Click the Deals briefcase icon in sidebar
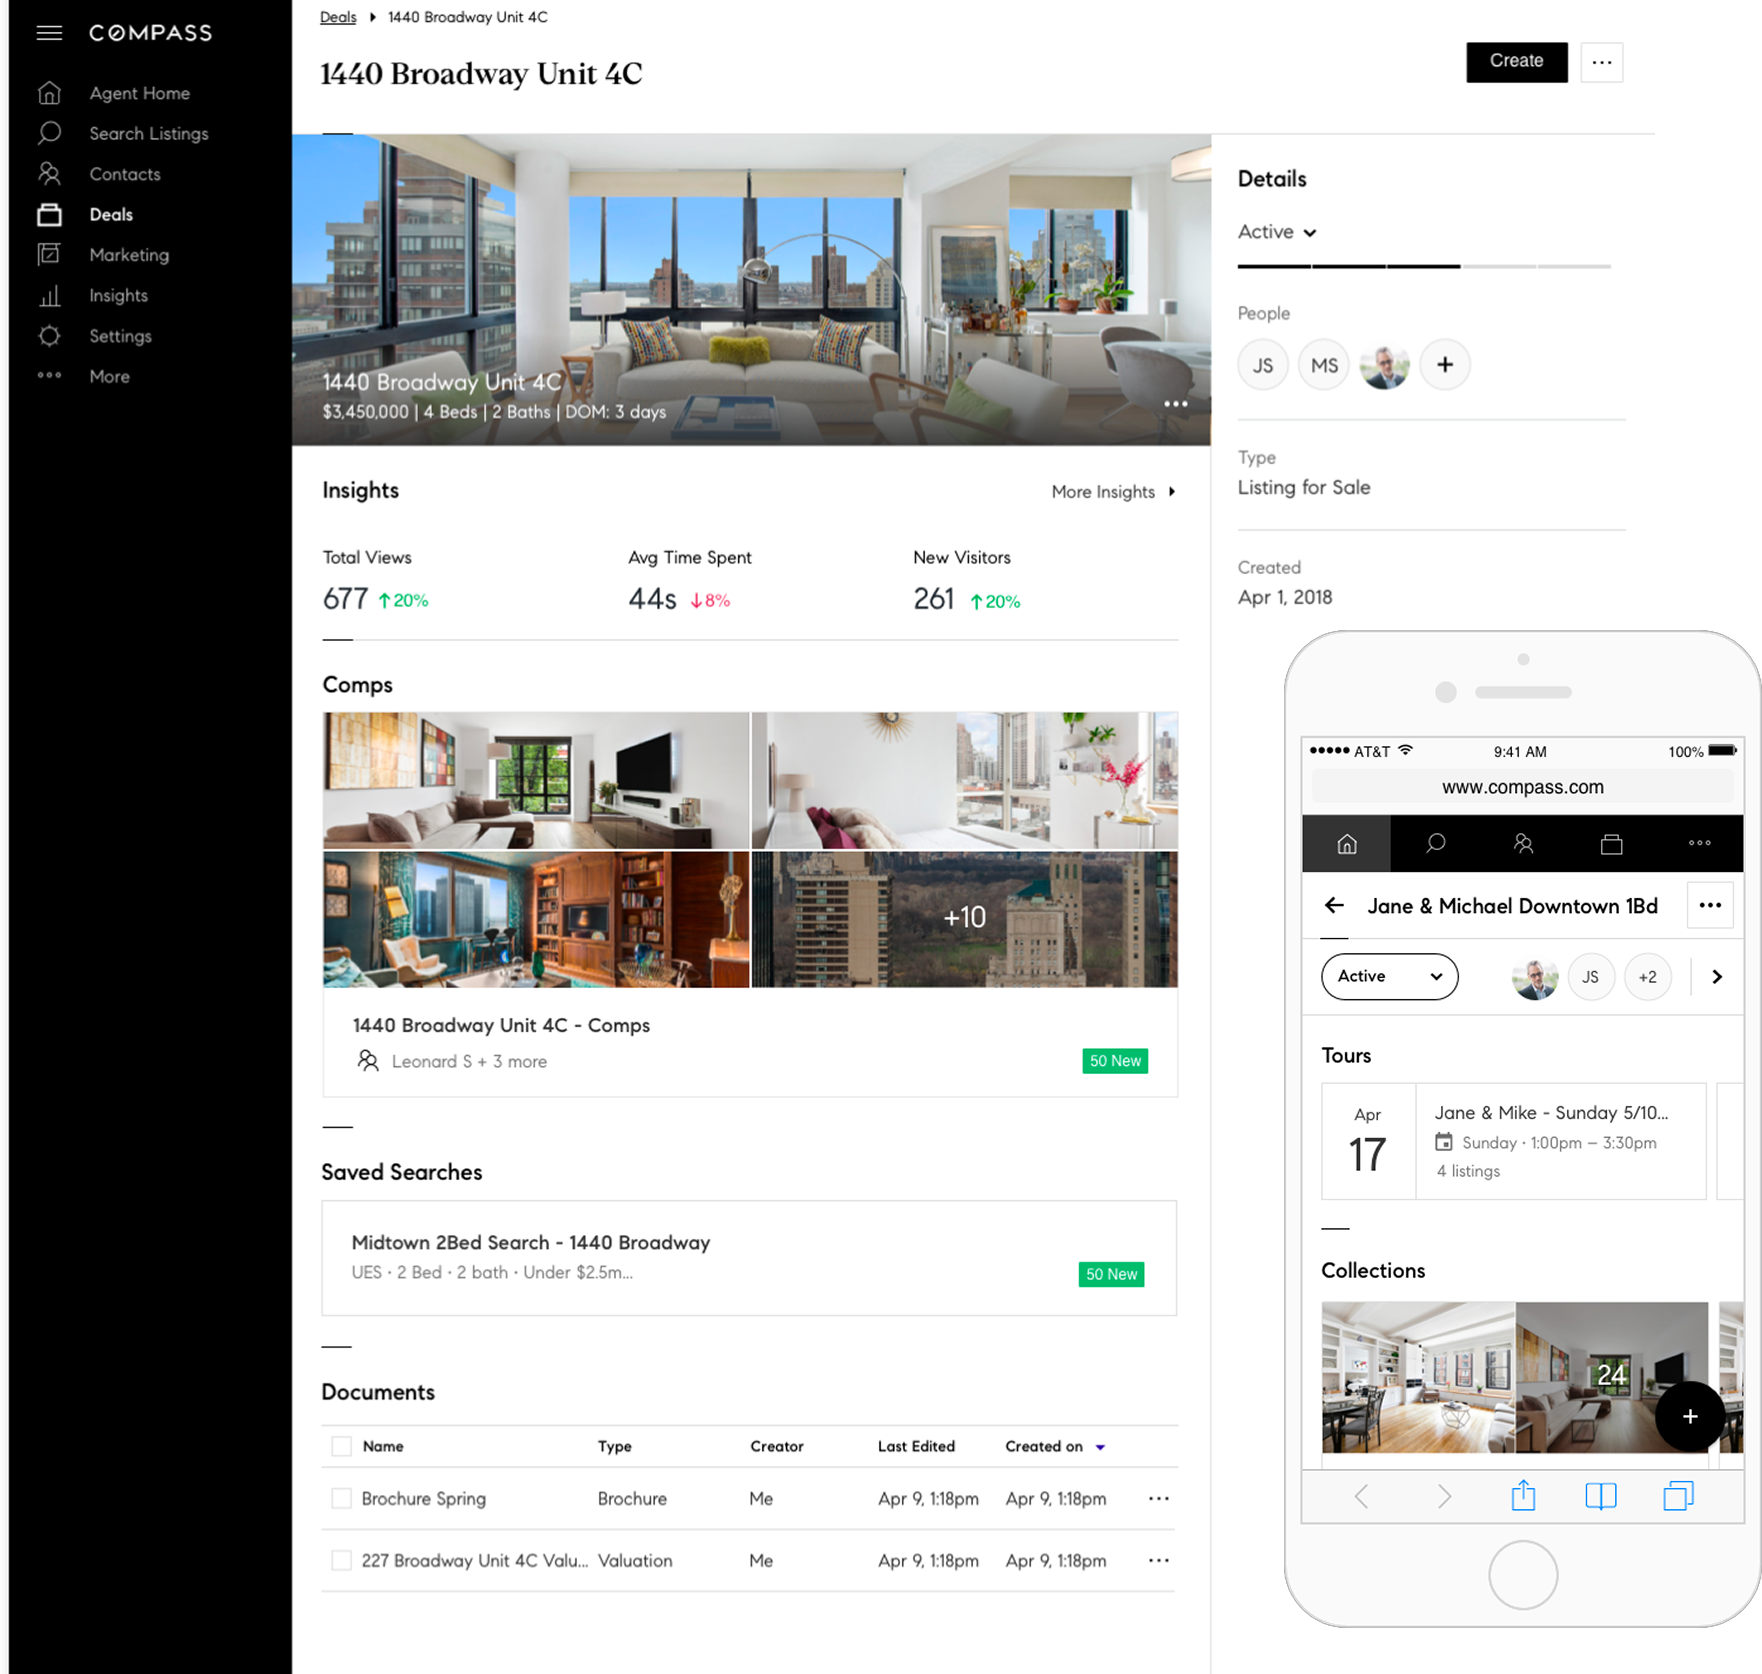The image size is (1762, 1674). pos(49,214)
